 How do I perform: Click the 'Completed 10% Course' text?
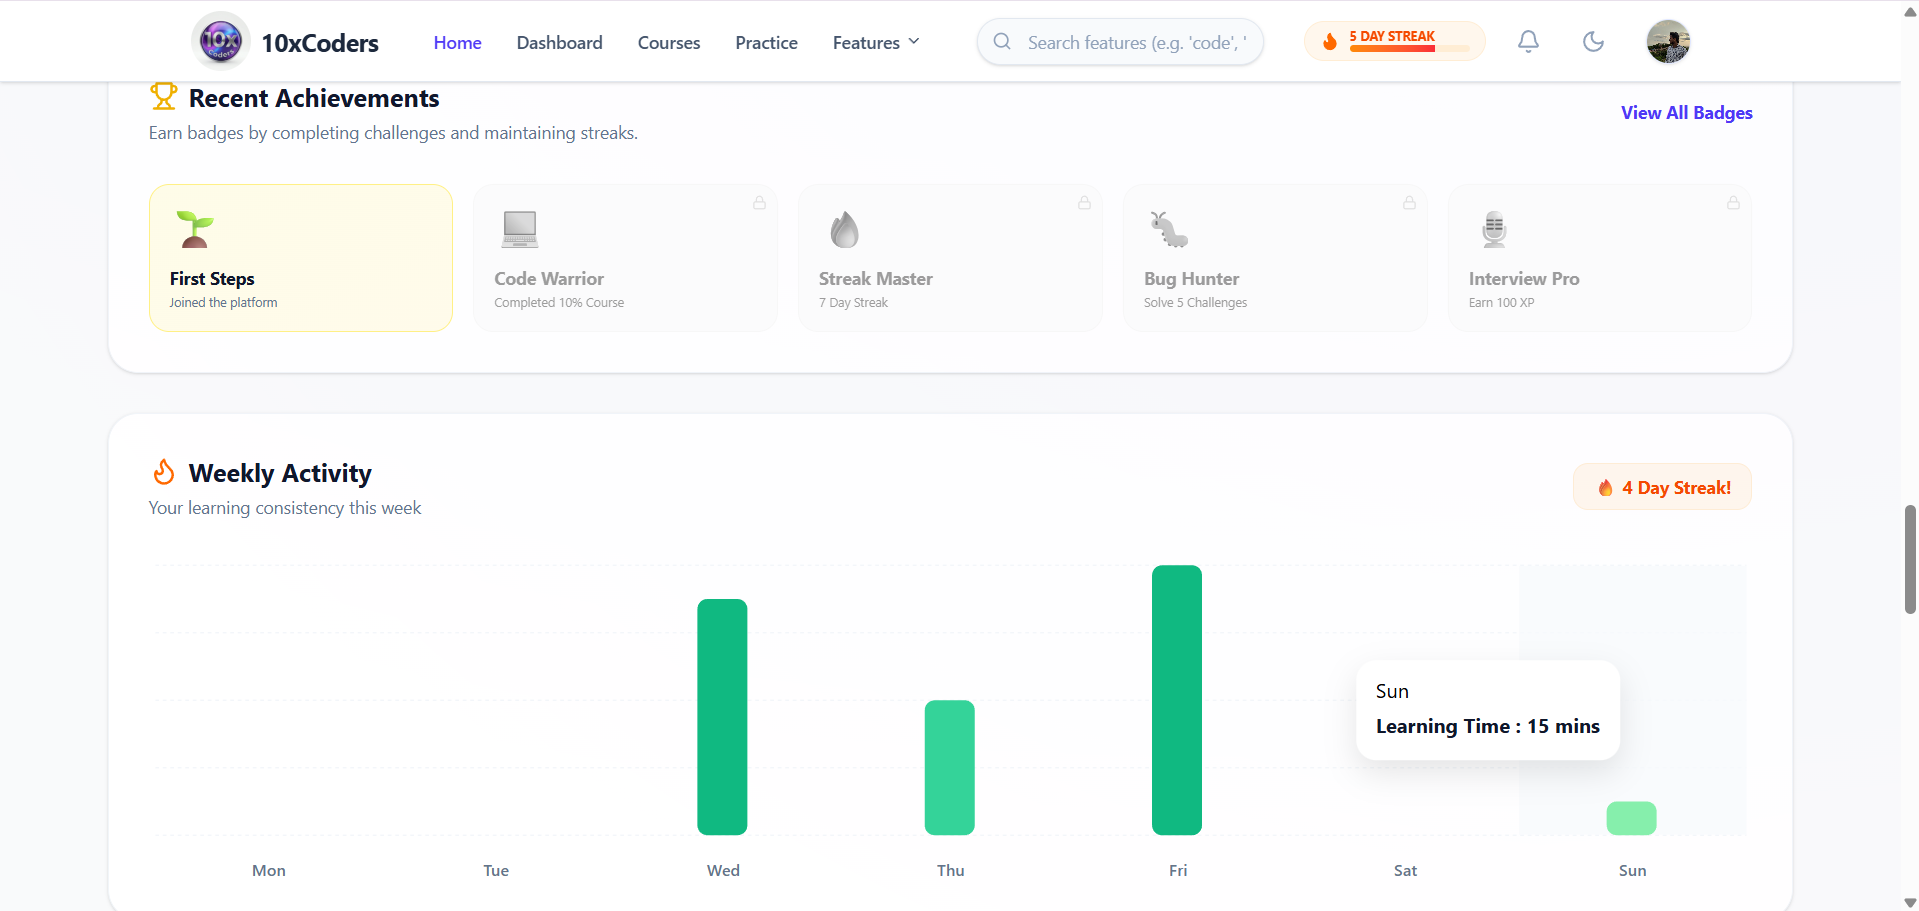point(559,303)
